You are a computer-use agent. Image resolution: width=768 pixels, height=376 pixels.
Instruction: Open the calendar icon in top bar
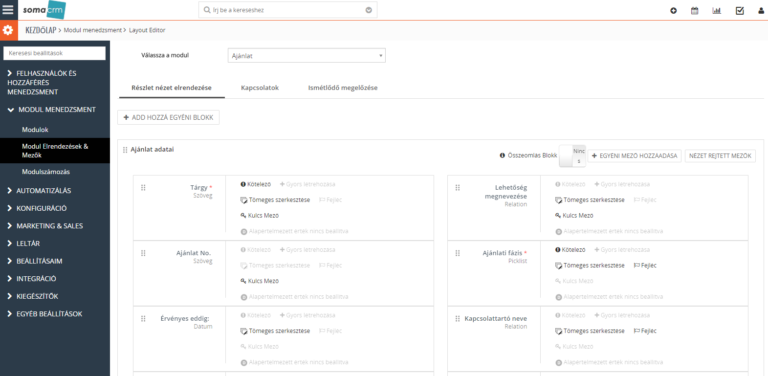click(x=695, y=10)
